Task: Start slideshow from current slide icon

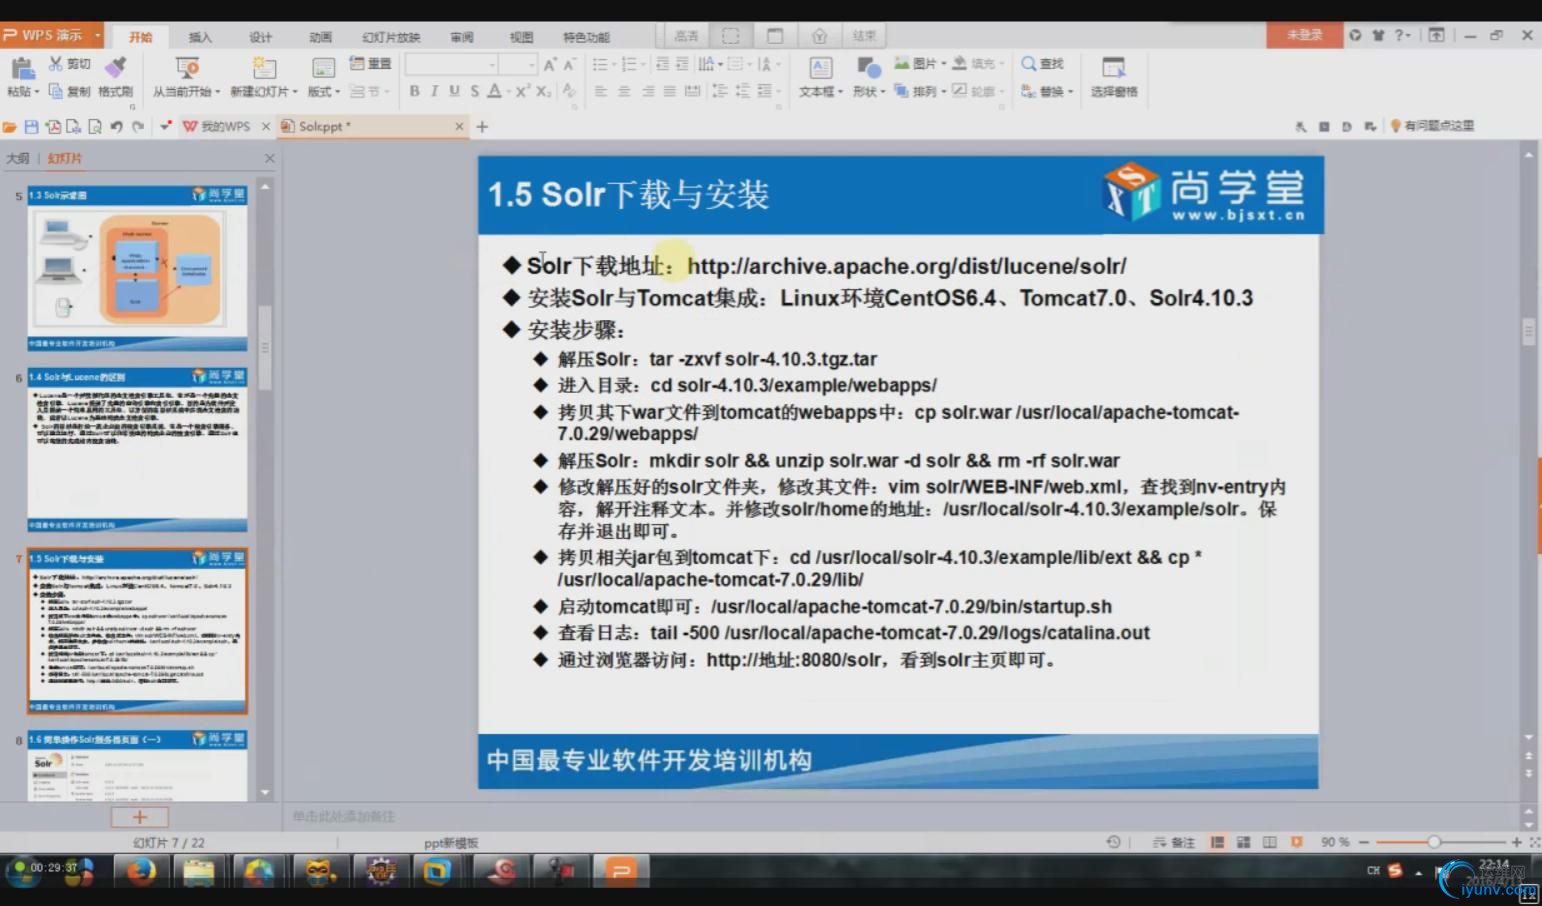Action: pyautogui.click(x=187, y=68)
